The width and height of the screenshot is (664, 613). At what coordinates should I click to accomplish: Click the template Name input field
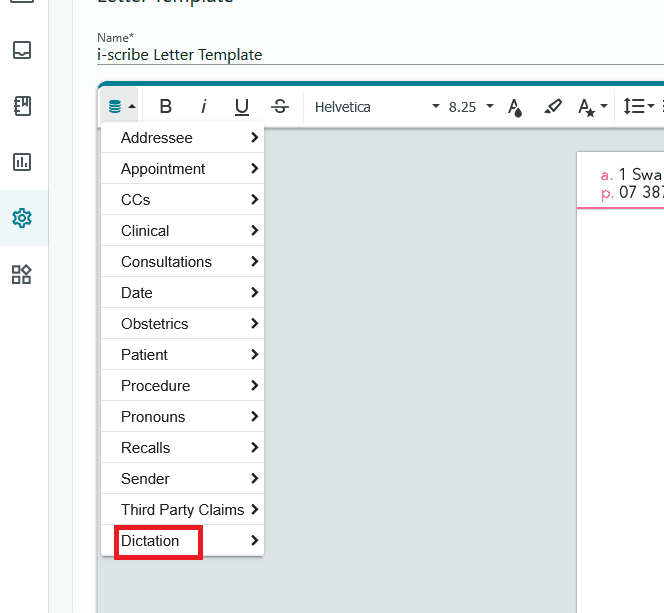pyautogui.click(x=380, y=55)
